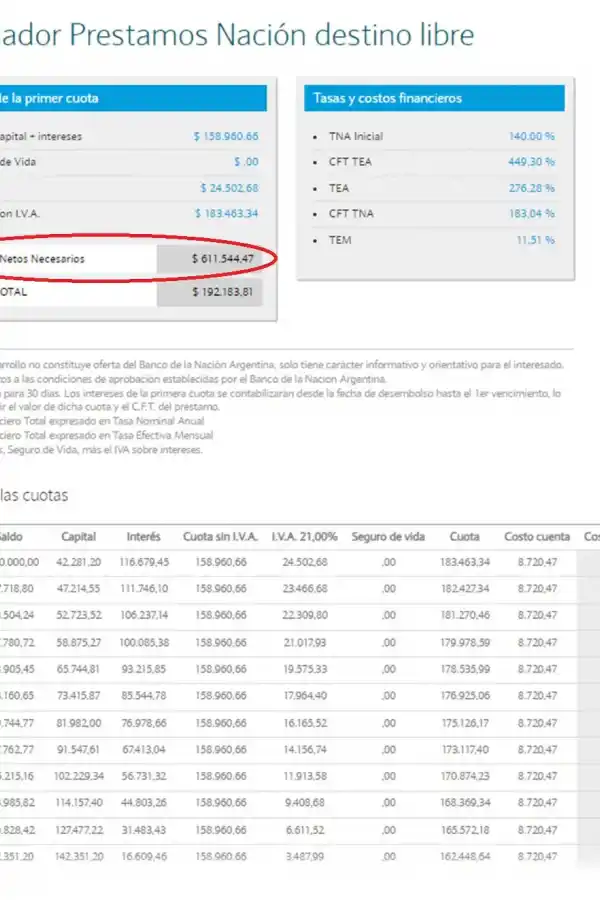This screenshot has height=900, width=600.
Task: Select the $ 192.183.81 total amount
Action: pos(223,292)
